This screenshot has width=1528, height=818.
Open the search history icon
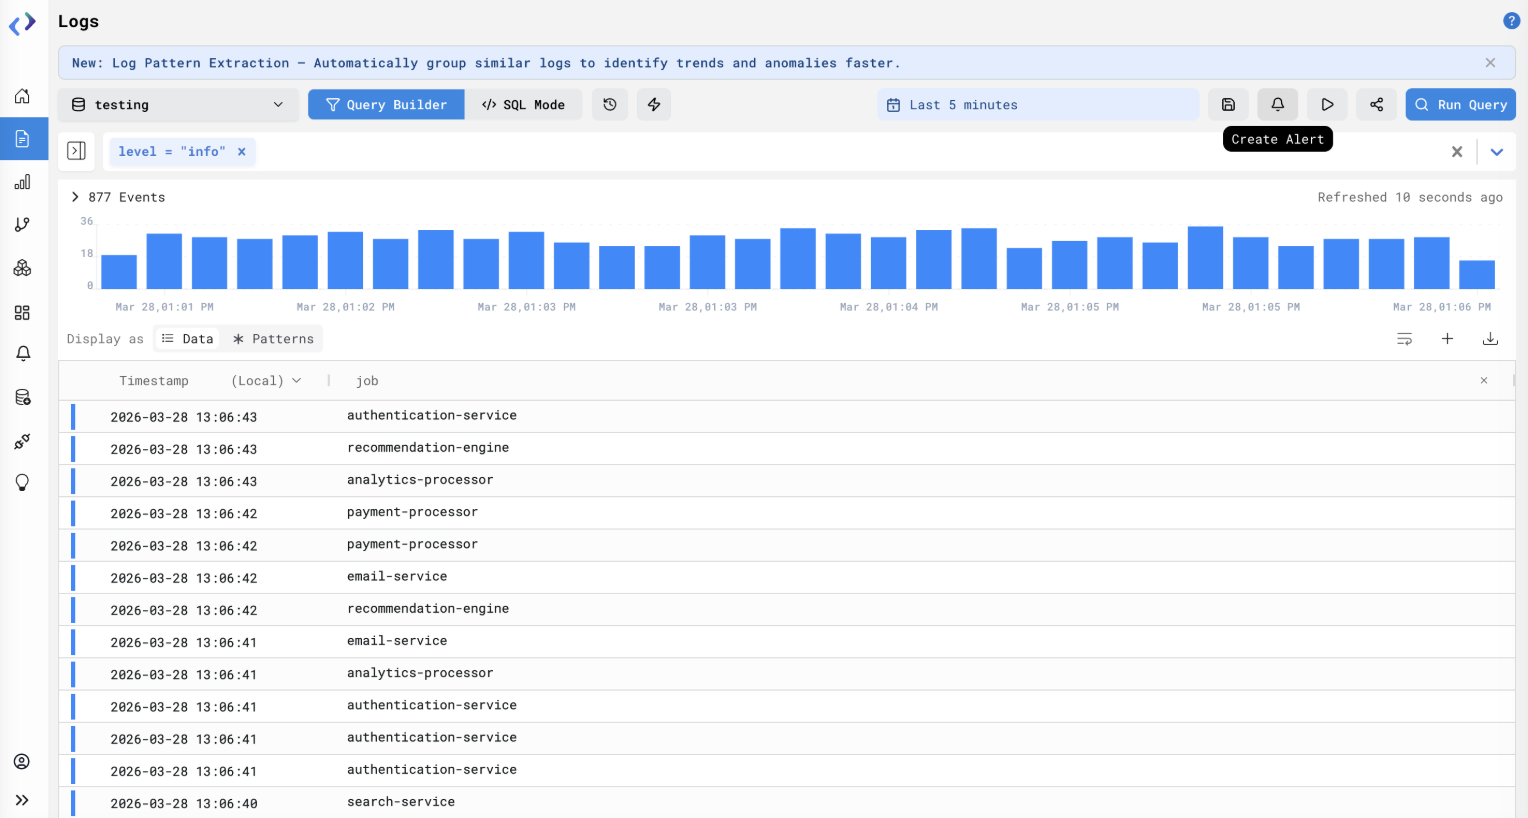610,104
